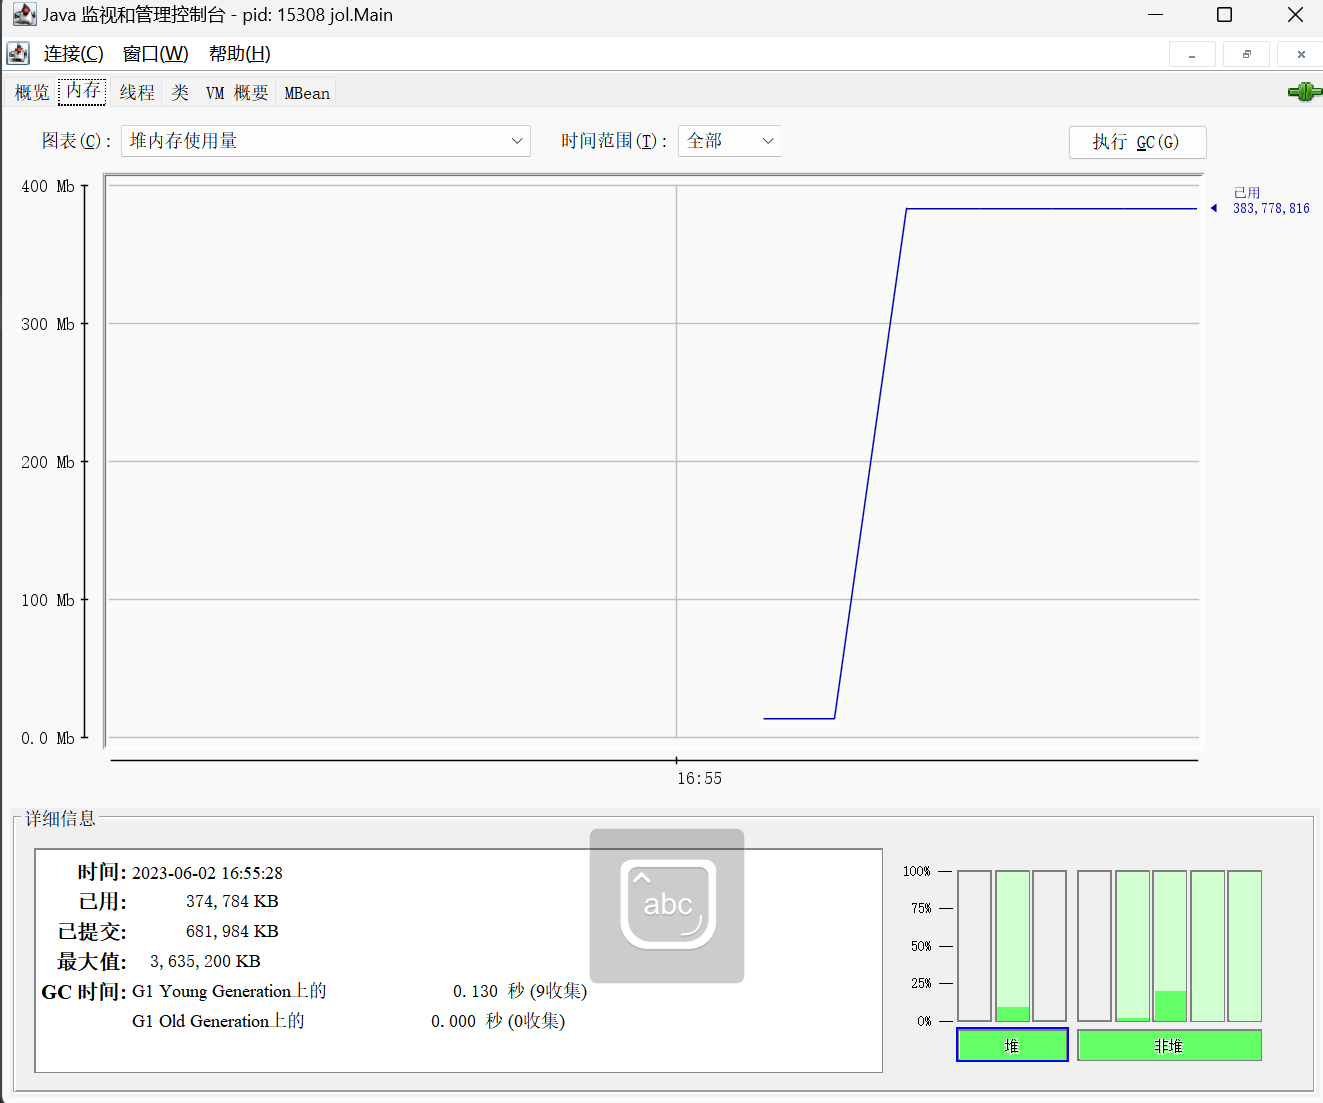Image resolution: width=1323 pixels, height=1103 pixels.
Task: Open the 帮助(H) menu
Action: (x=239, y=54)
